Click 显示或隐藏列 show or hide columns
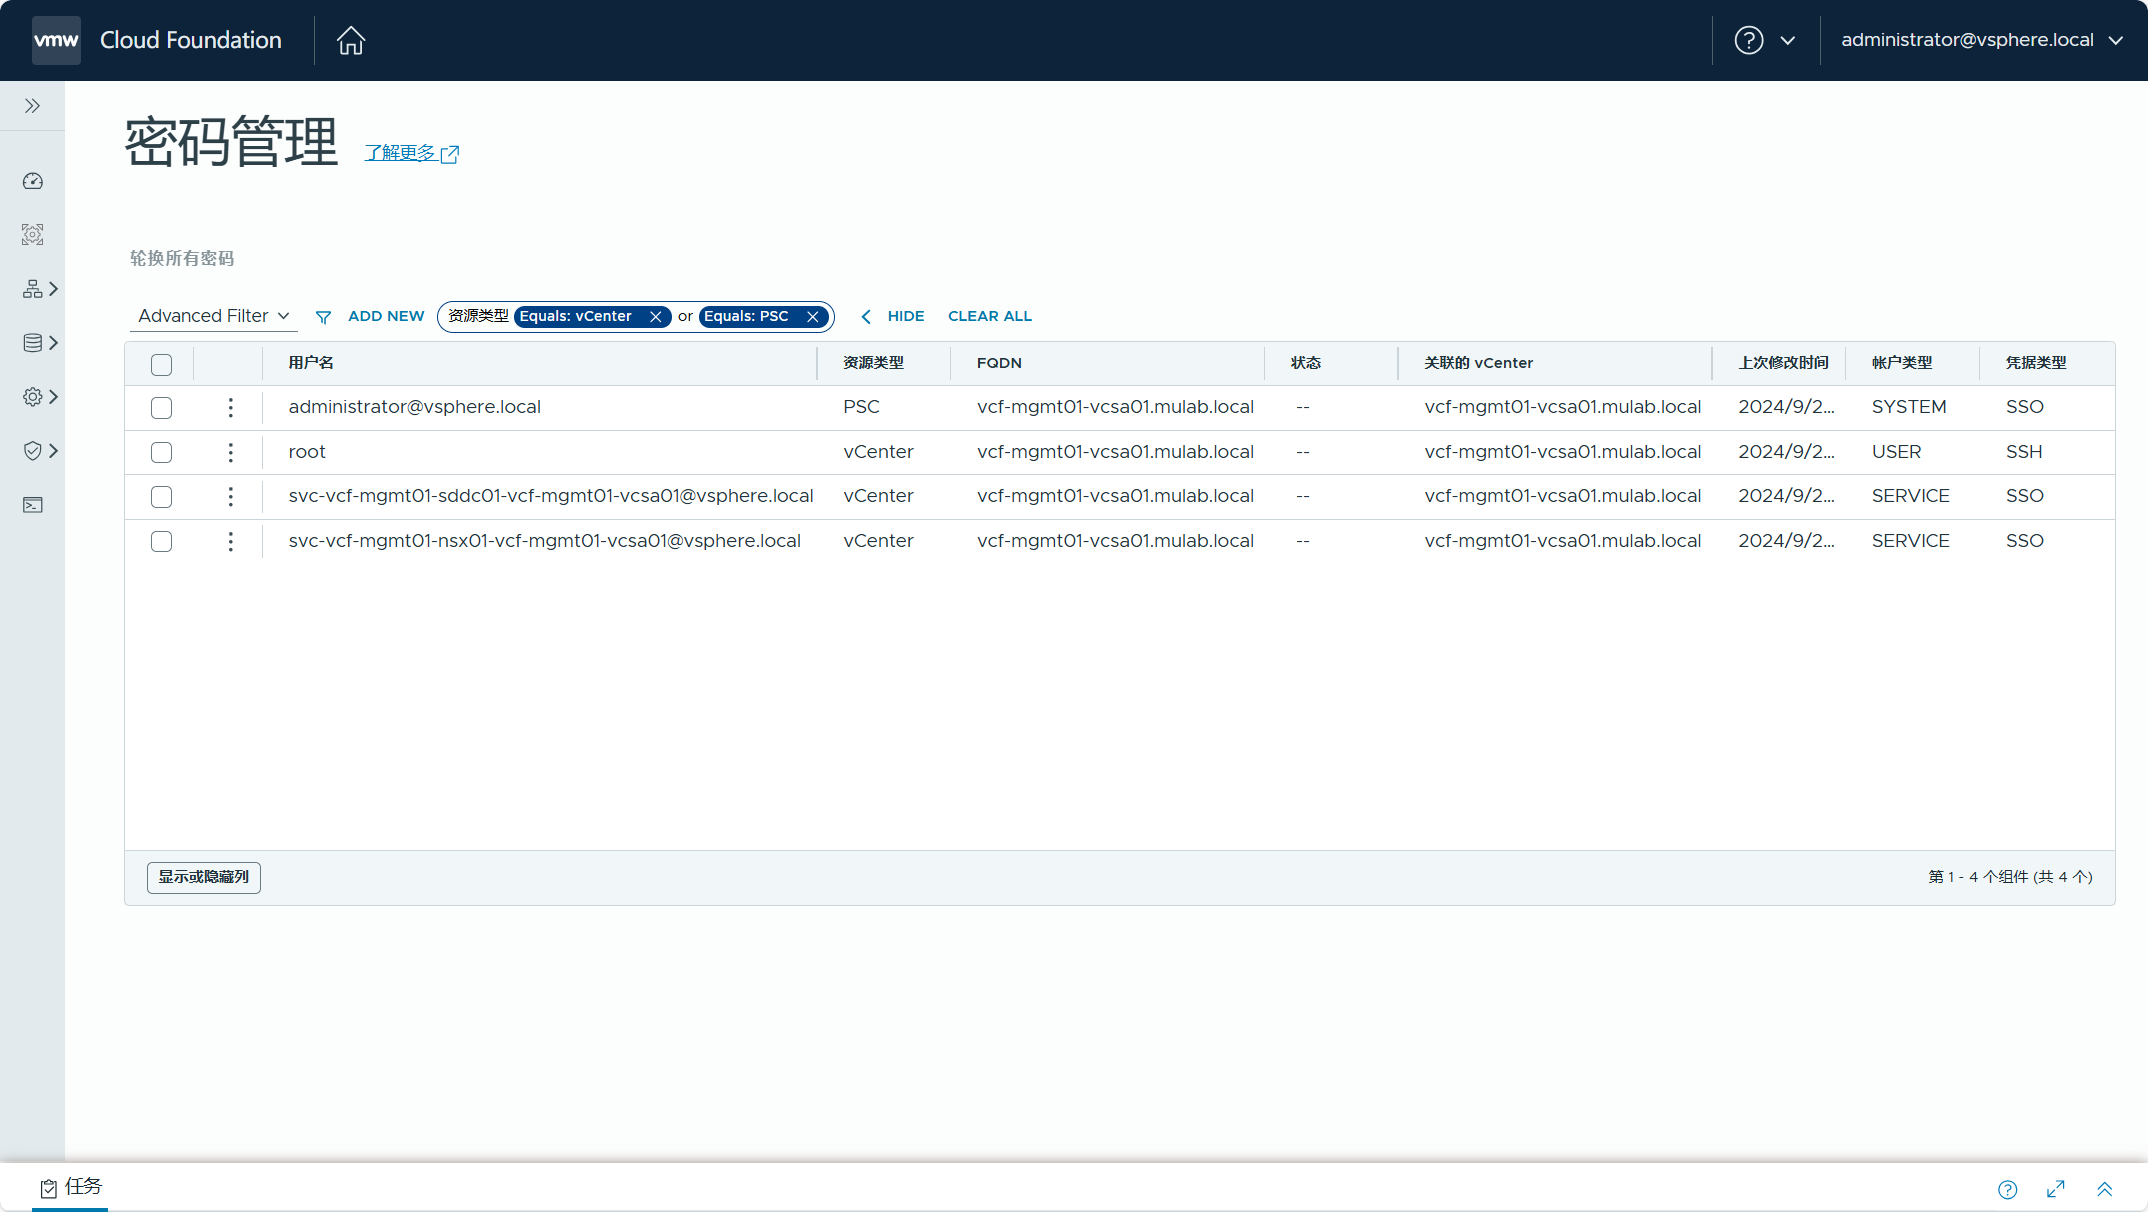This screenshot has height=1212, width=2148. click(x=204, y=877)
